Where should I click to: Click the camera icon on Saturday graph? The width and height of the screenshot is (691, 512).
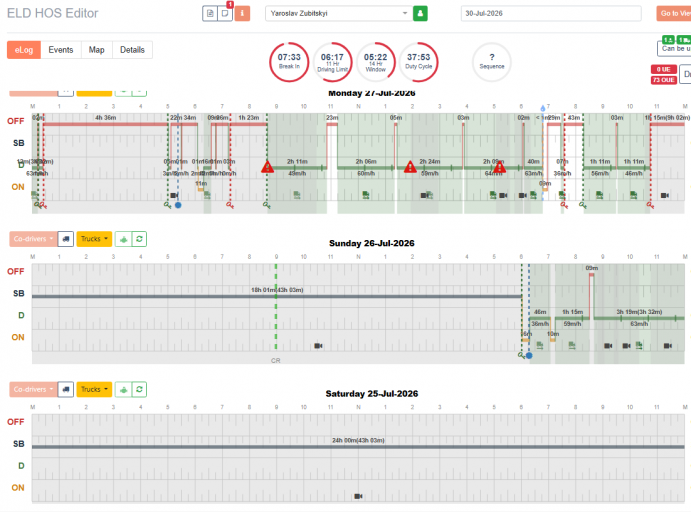tap(358, 496)
